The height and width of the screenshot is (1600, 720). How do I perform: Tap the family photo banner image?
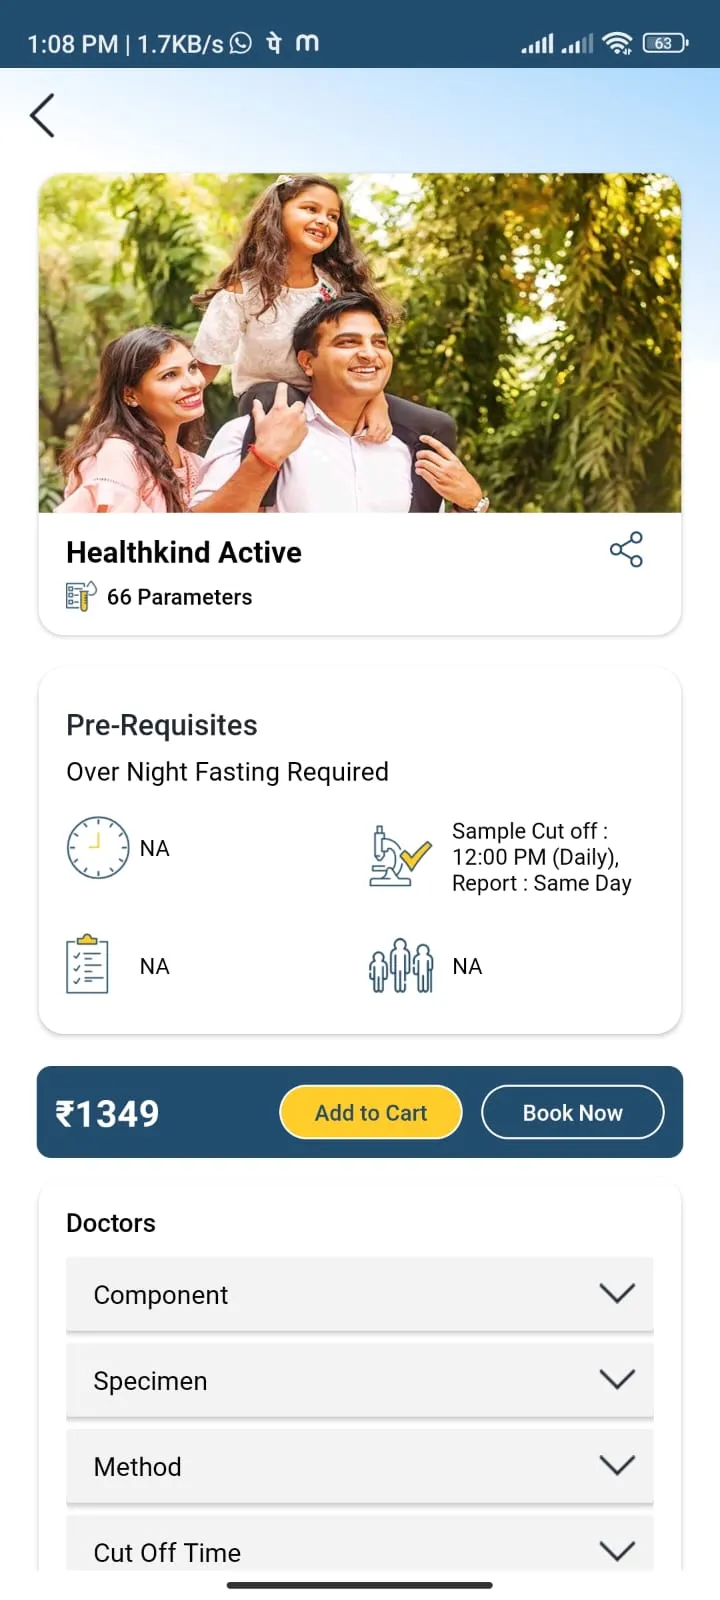pos(360,343)
